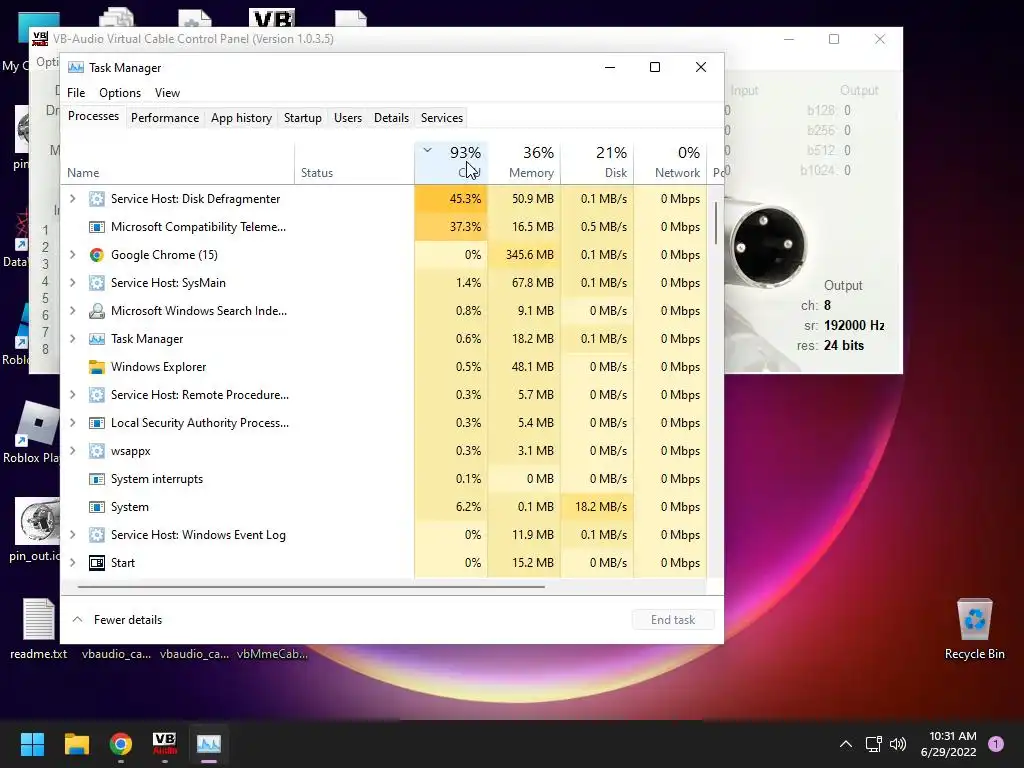Click the Service Host: Remote Procedure gear icon
This screenshot has width=1024, height=768.
pyautogui.click(x=97, y=395)
